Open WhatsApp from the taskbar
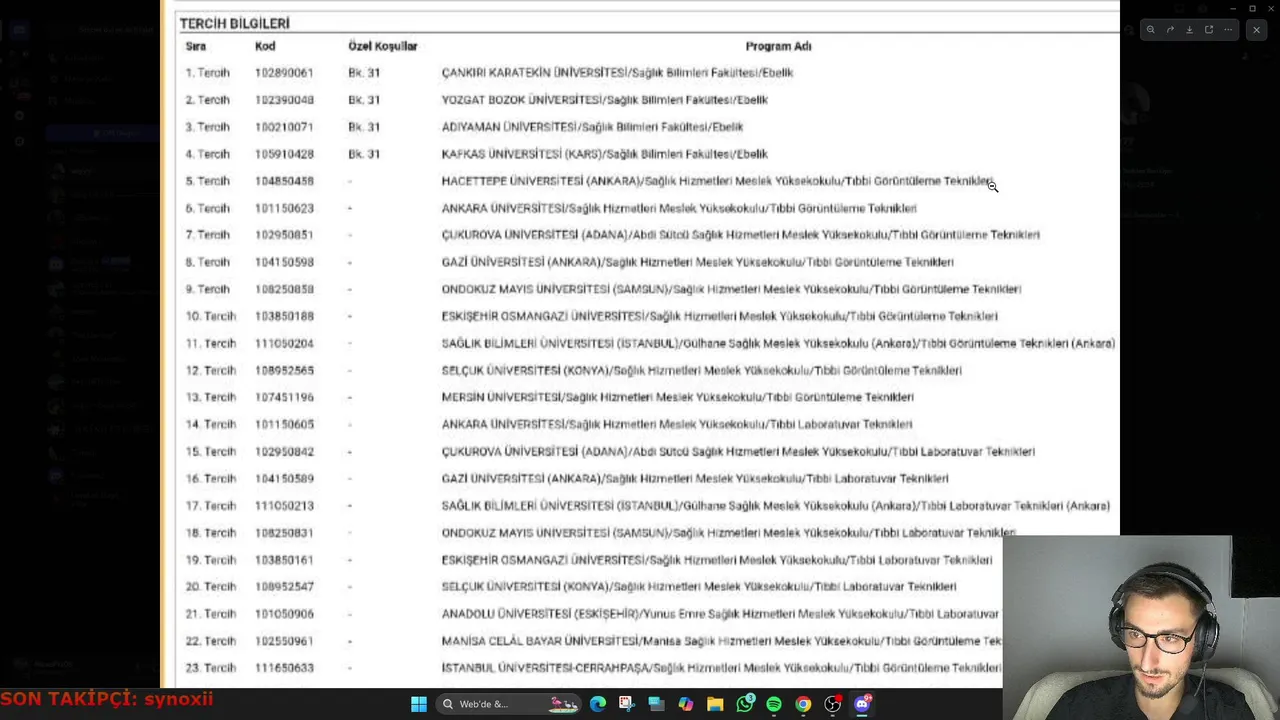Screen dimensions: 1280x720 tap(745, 704)
